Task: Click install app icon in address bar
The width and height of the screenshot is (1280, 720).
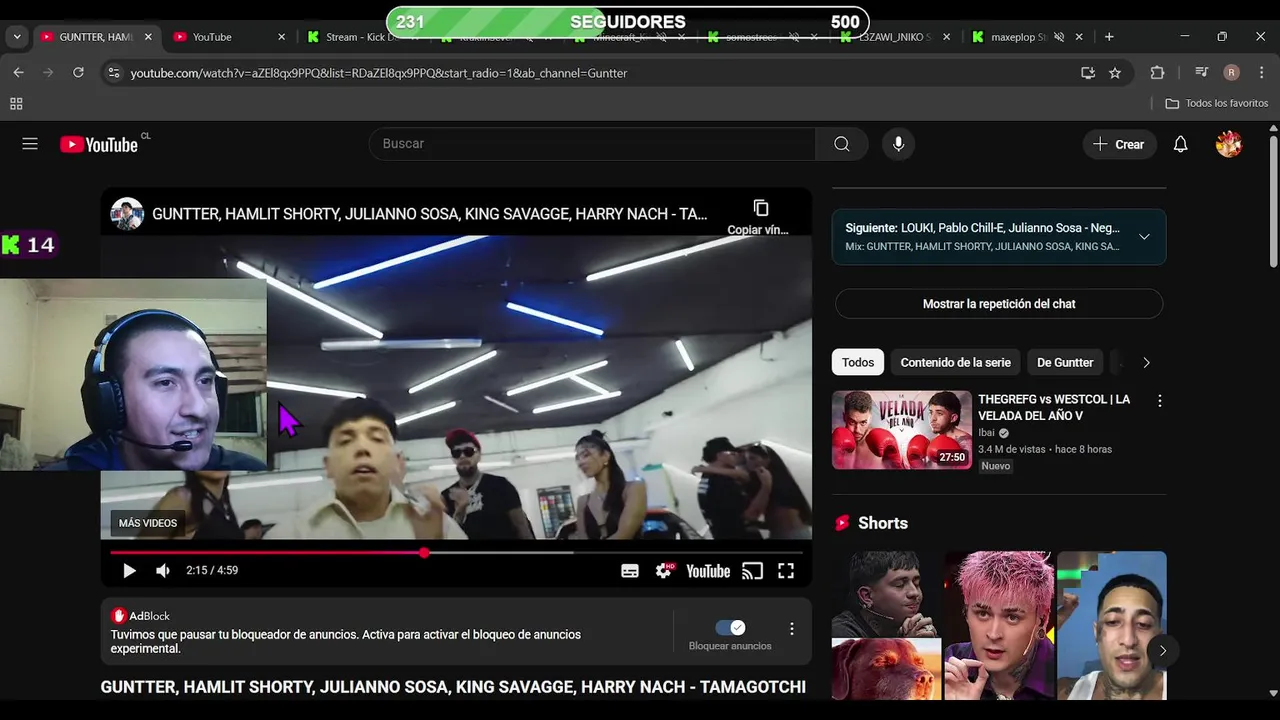Action: 1088,73
